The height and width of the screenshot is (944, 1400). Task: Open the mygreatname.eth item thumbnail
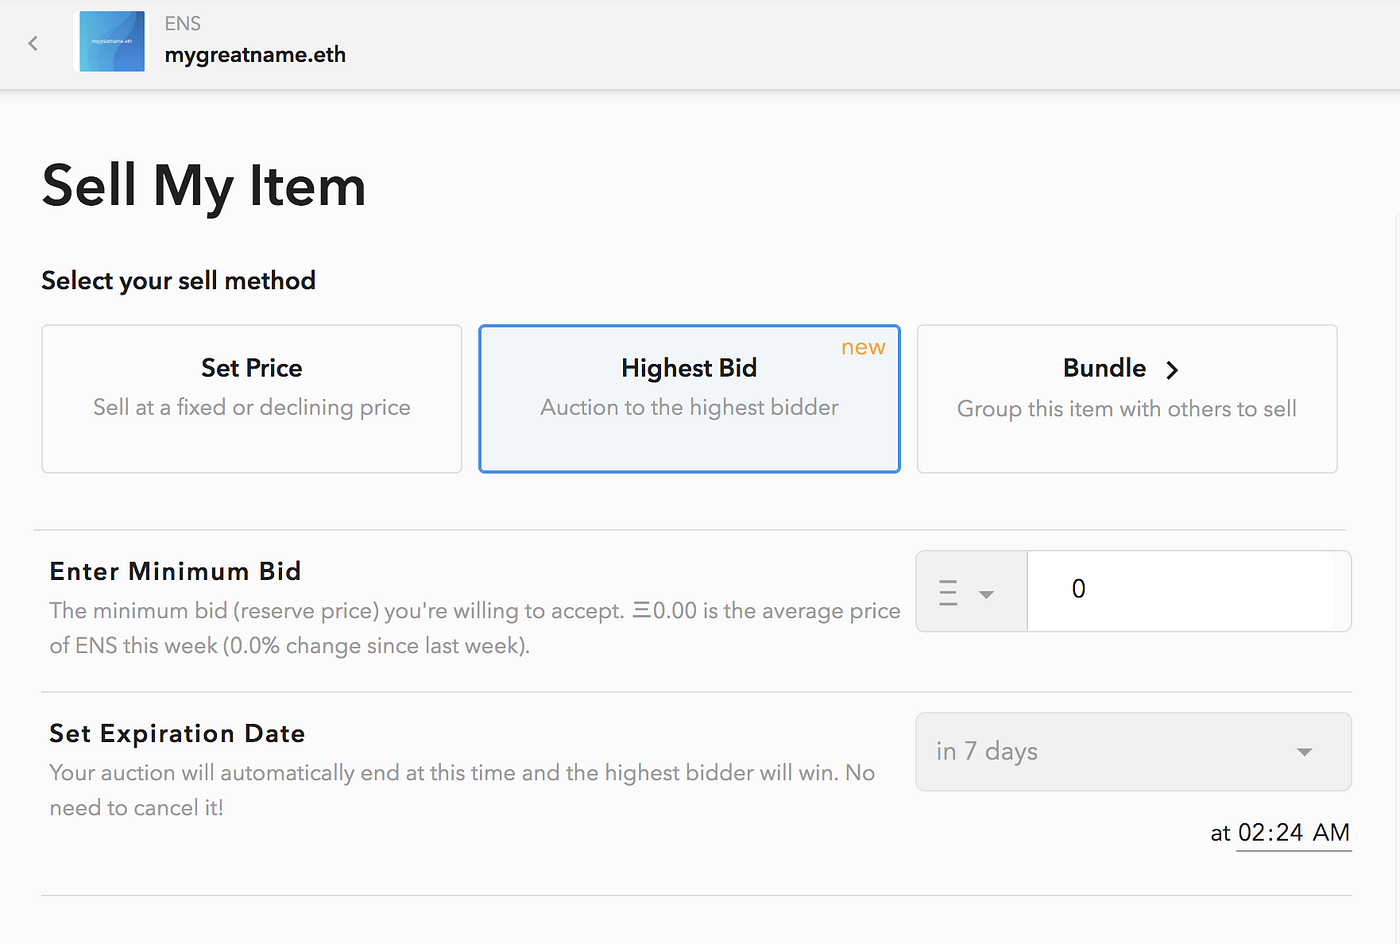(112, 42)
